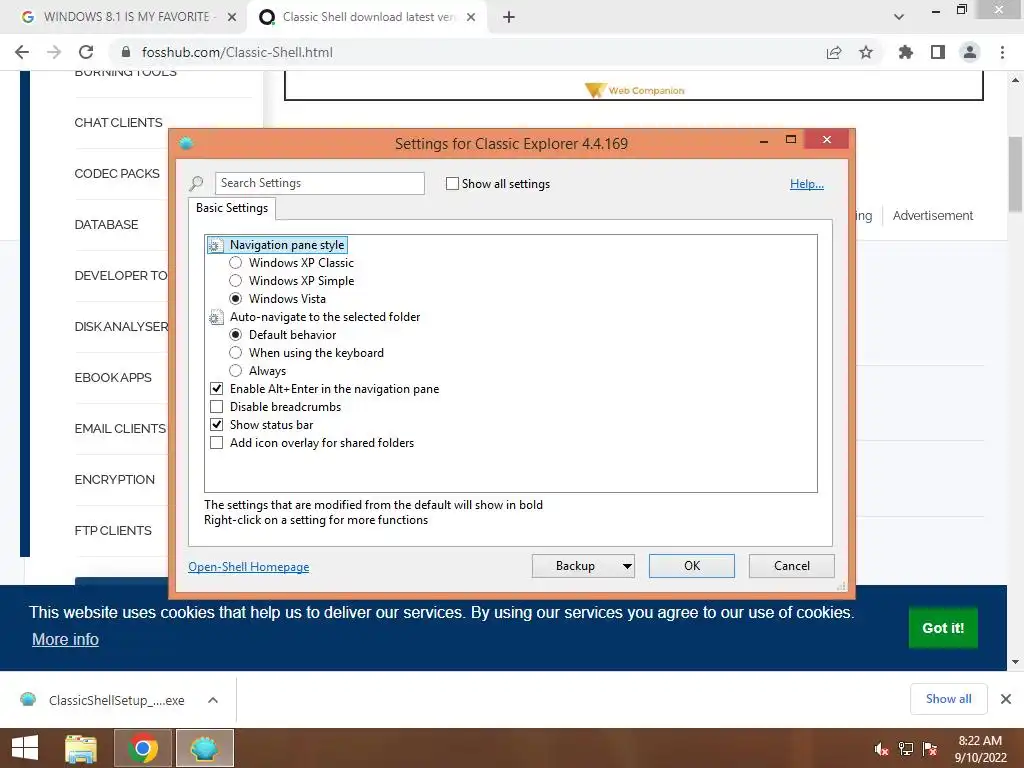
Task: Click the muted volume tray icon
Action: [881, 749]
